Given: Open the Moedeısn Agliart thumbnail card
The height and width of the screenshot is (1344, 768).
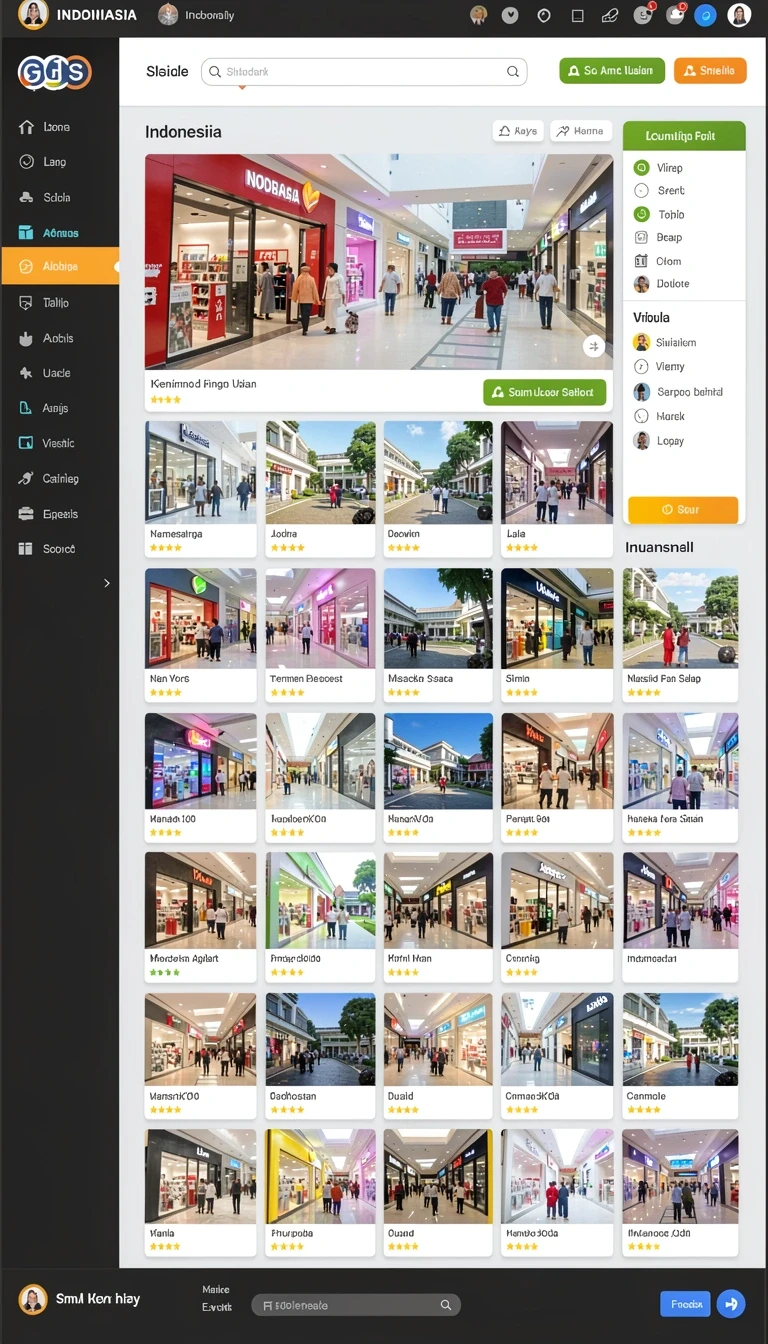Looking at the screenshot, I should (200, 916).
